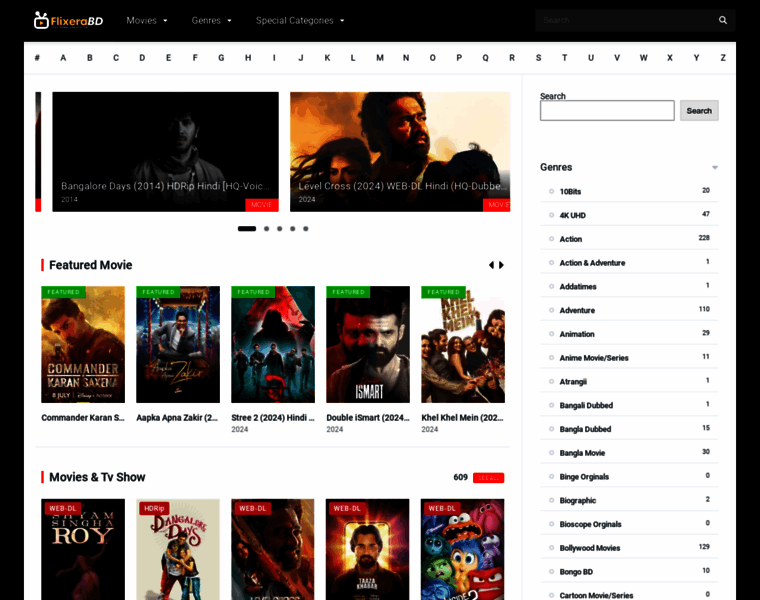Open the Movies dropdown menu

[147, 20]
